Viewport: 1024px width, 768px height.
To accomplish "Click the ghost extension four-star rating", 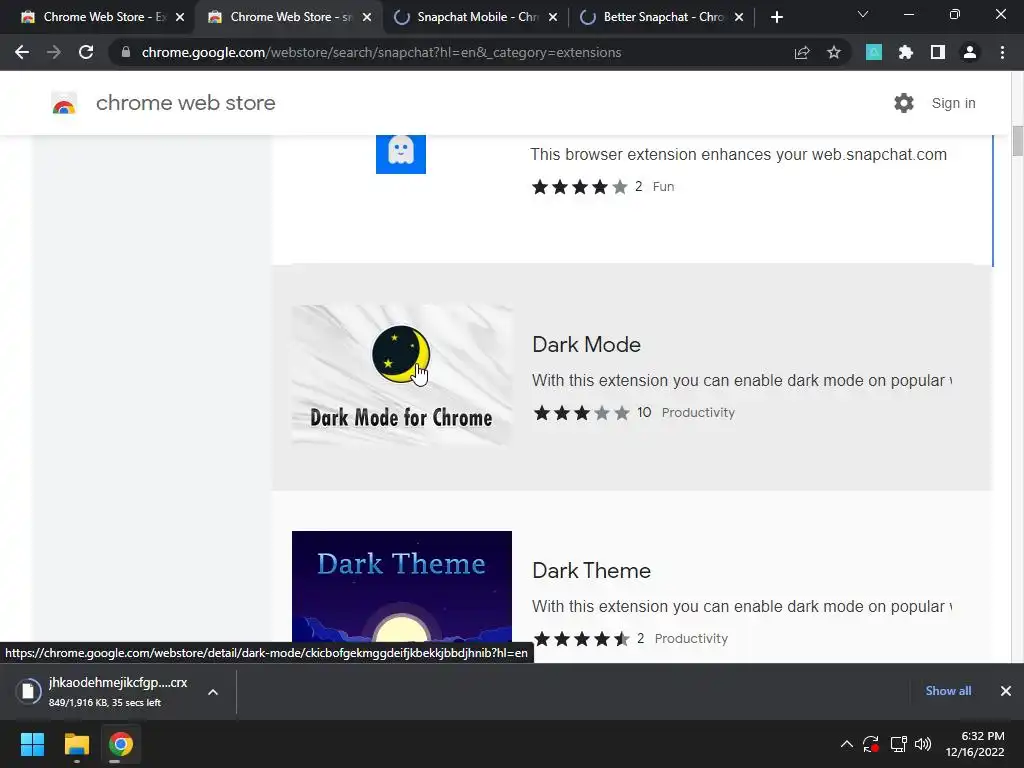I will pyautogui.click(x=580, y=187).
